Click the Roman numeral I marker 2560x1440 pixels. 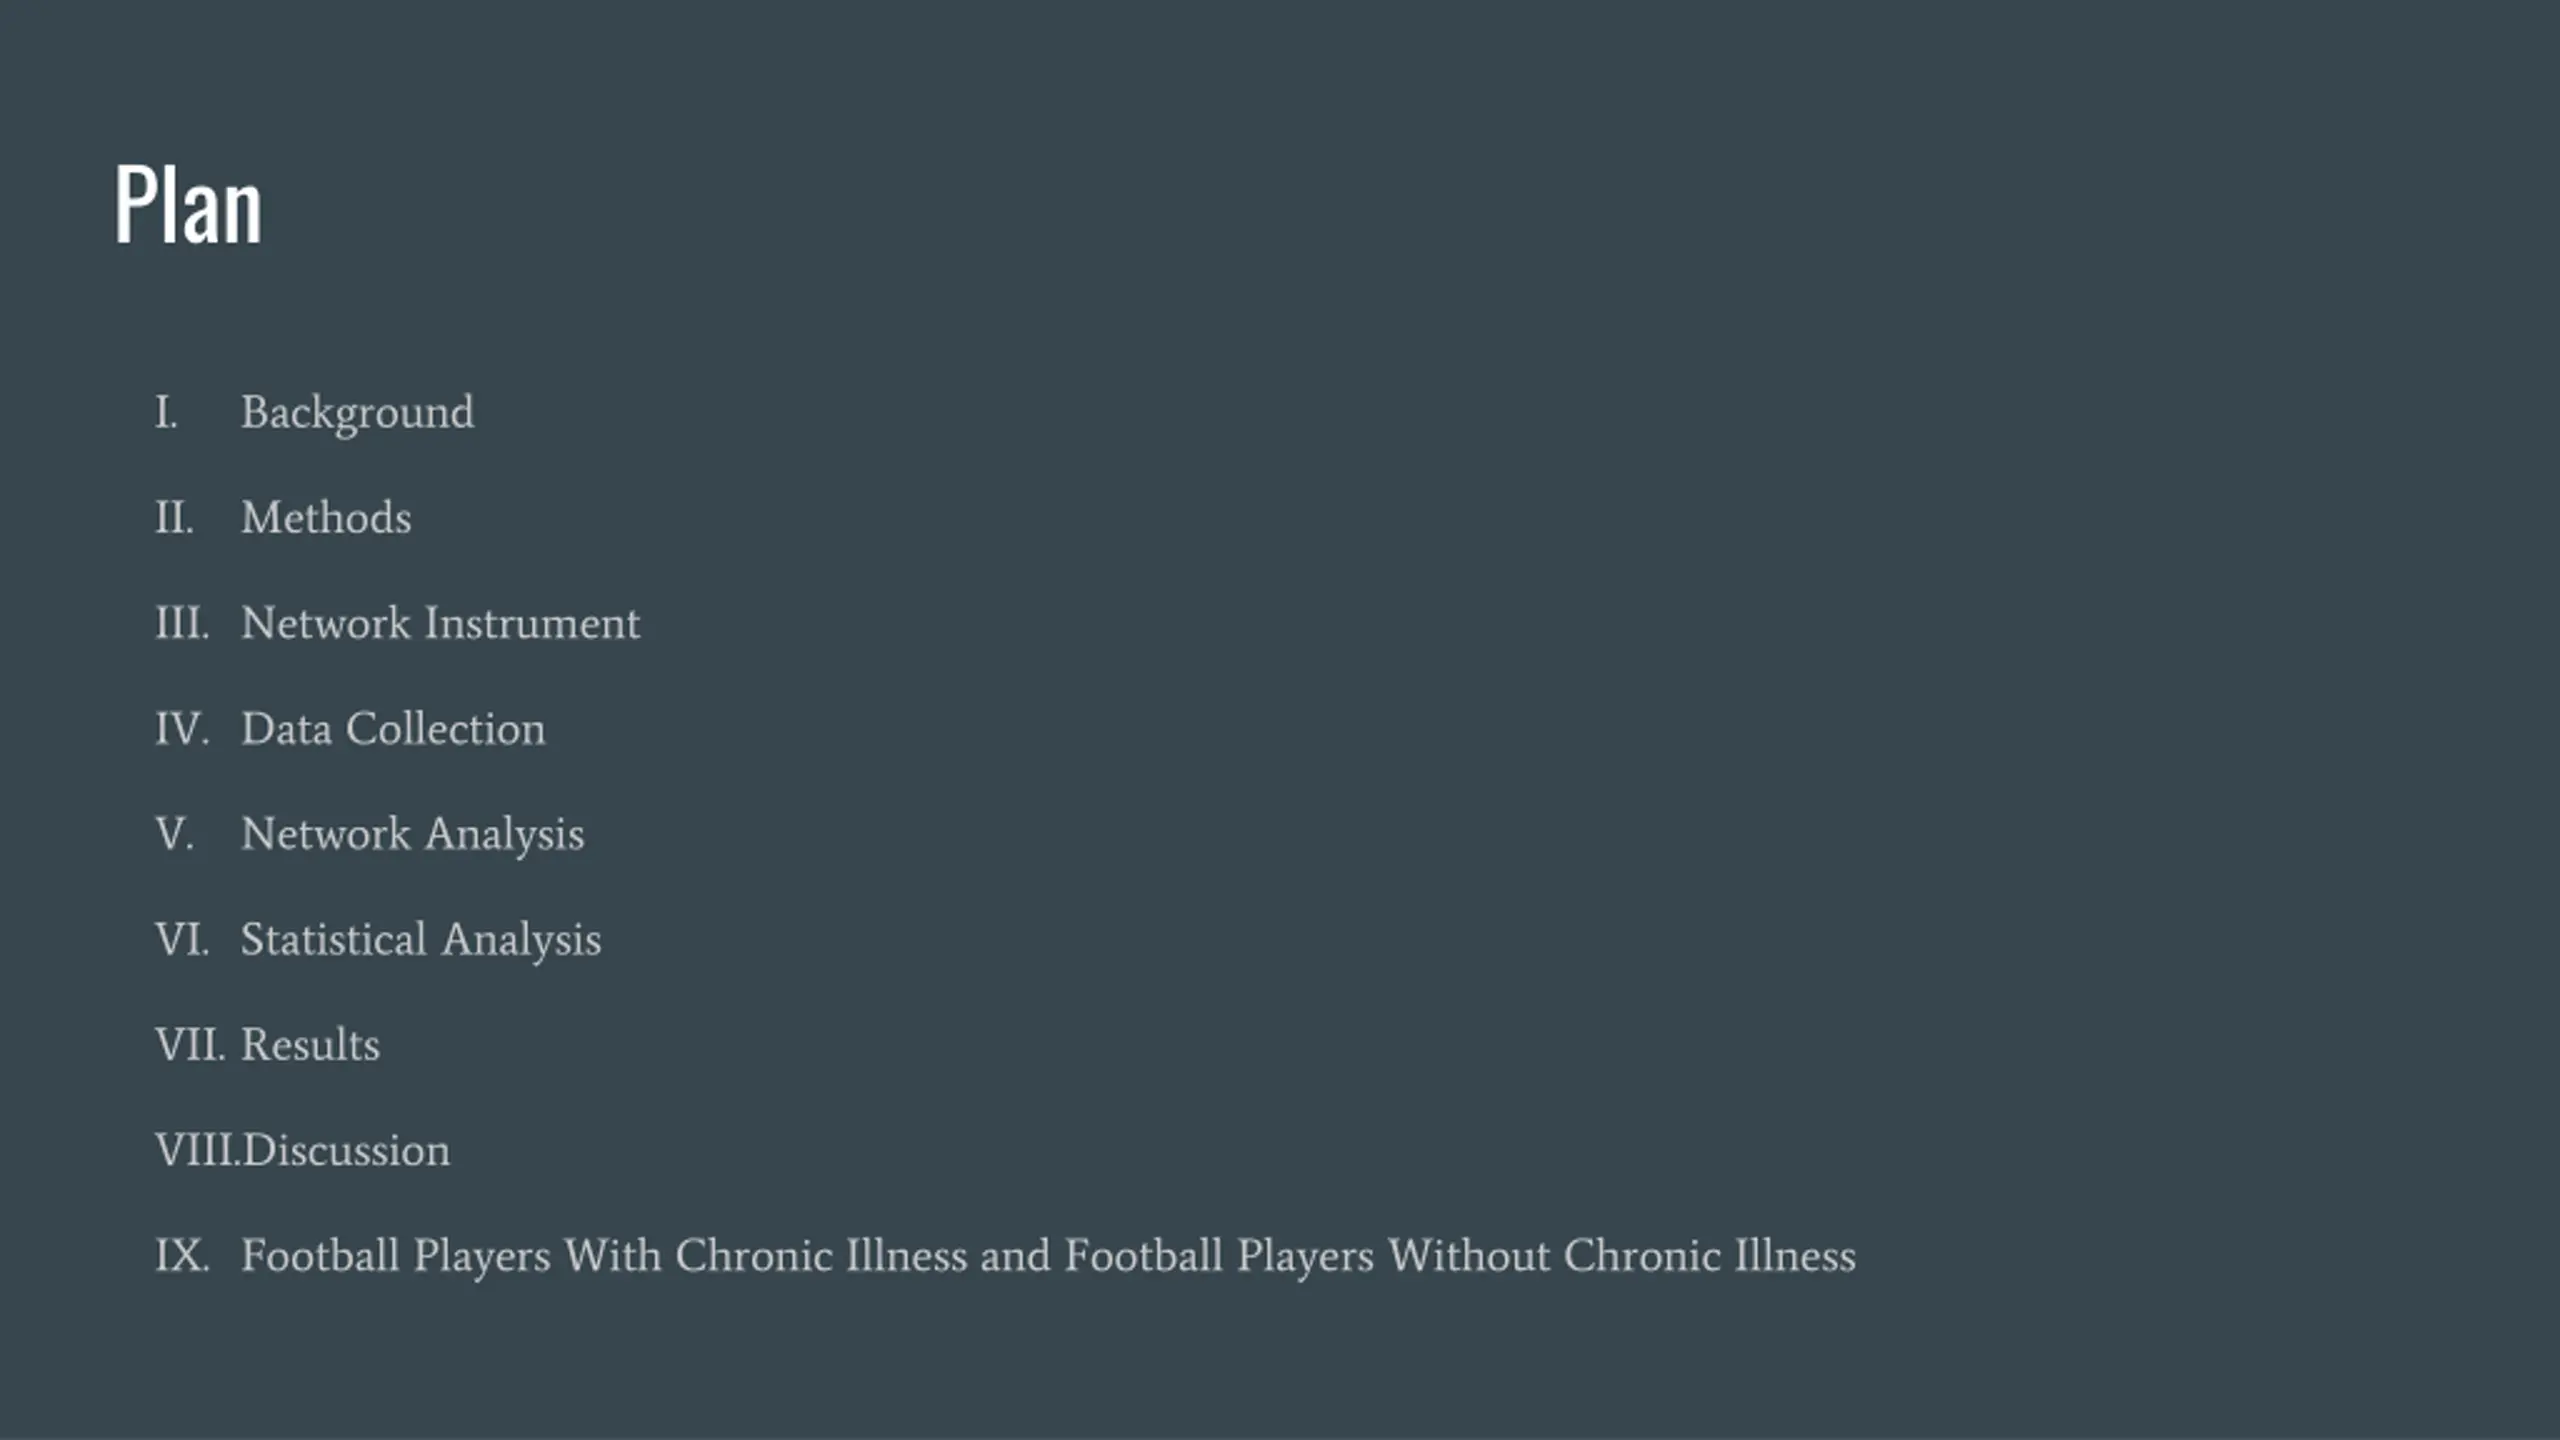click(x=166, y=412)
